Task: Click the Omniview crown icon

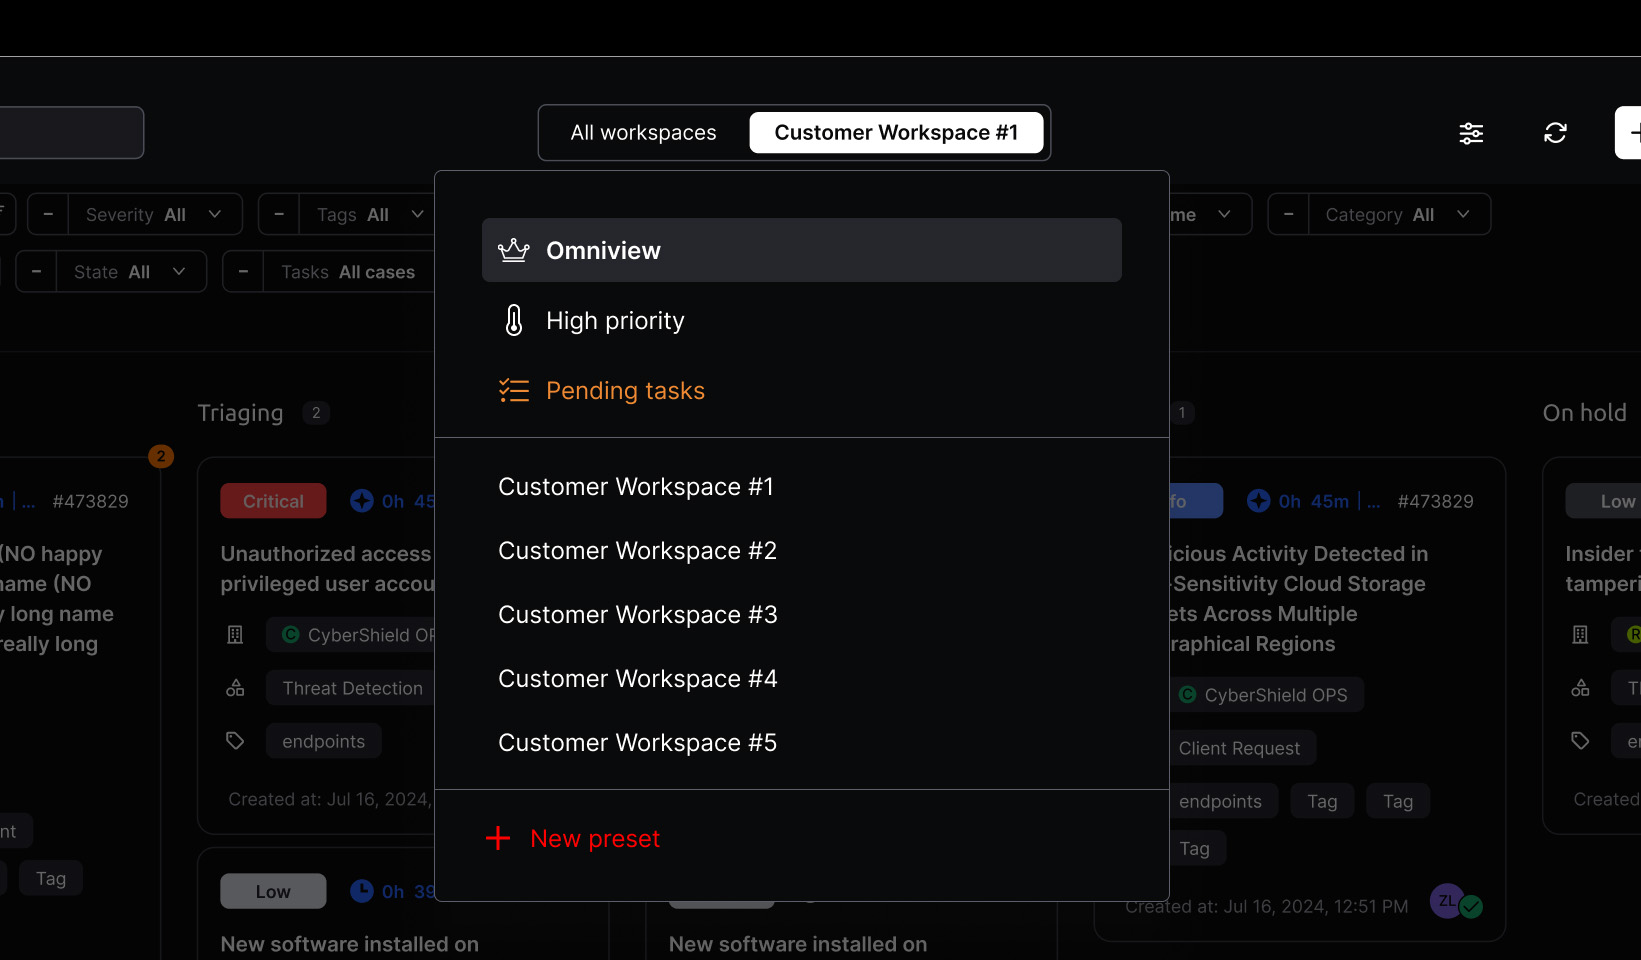Action: coord(514,250)
